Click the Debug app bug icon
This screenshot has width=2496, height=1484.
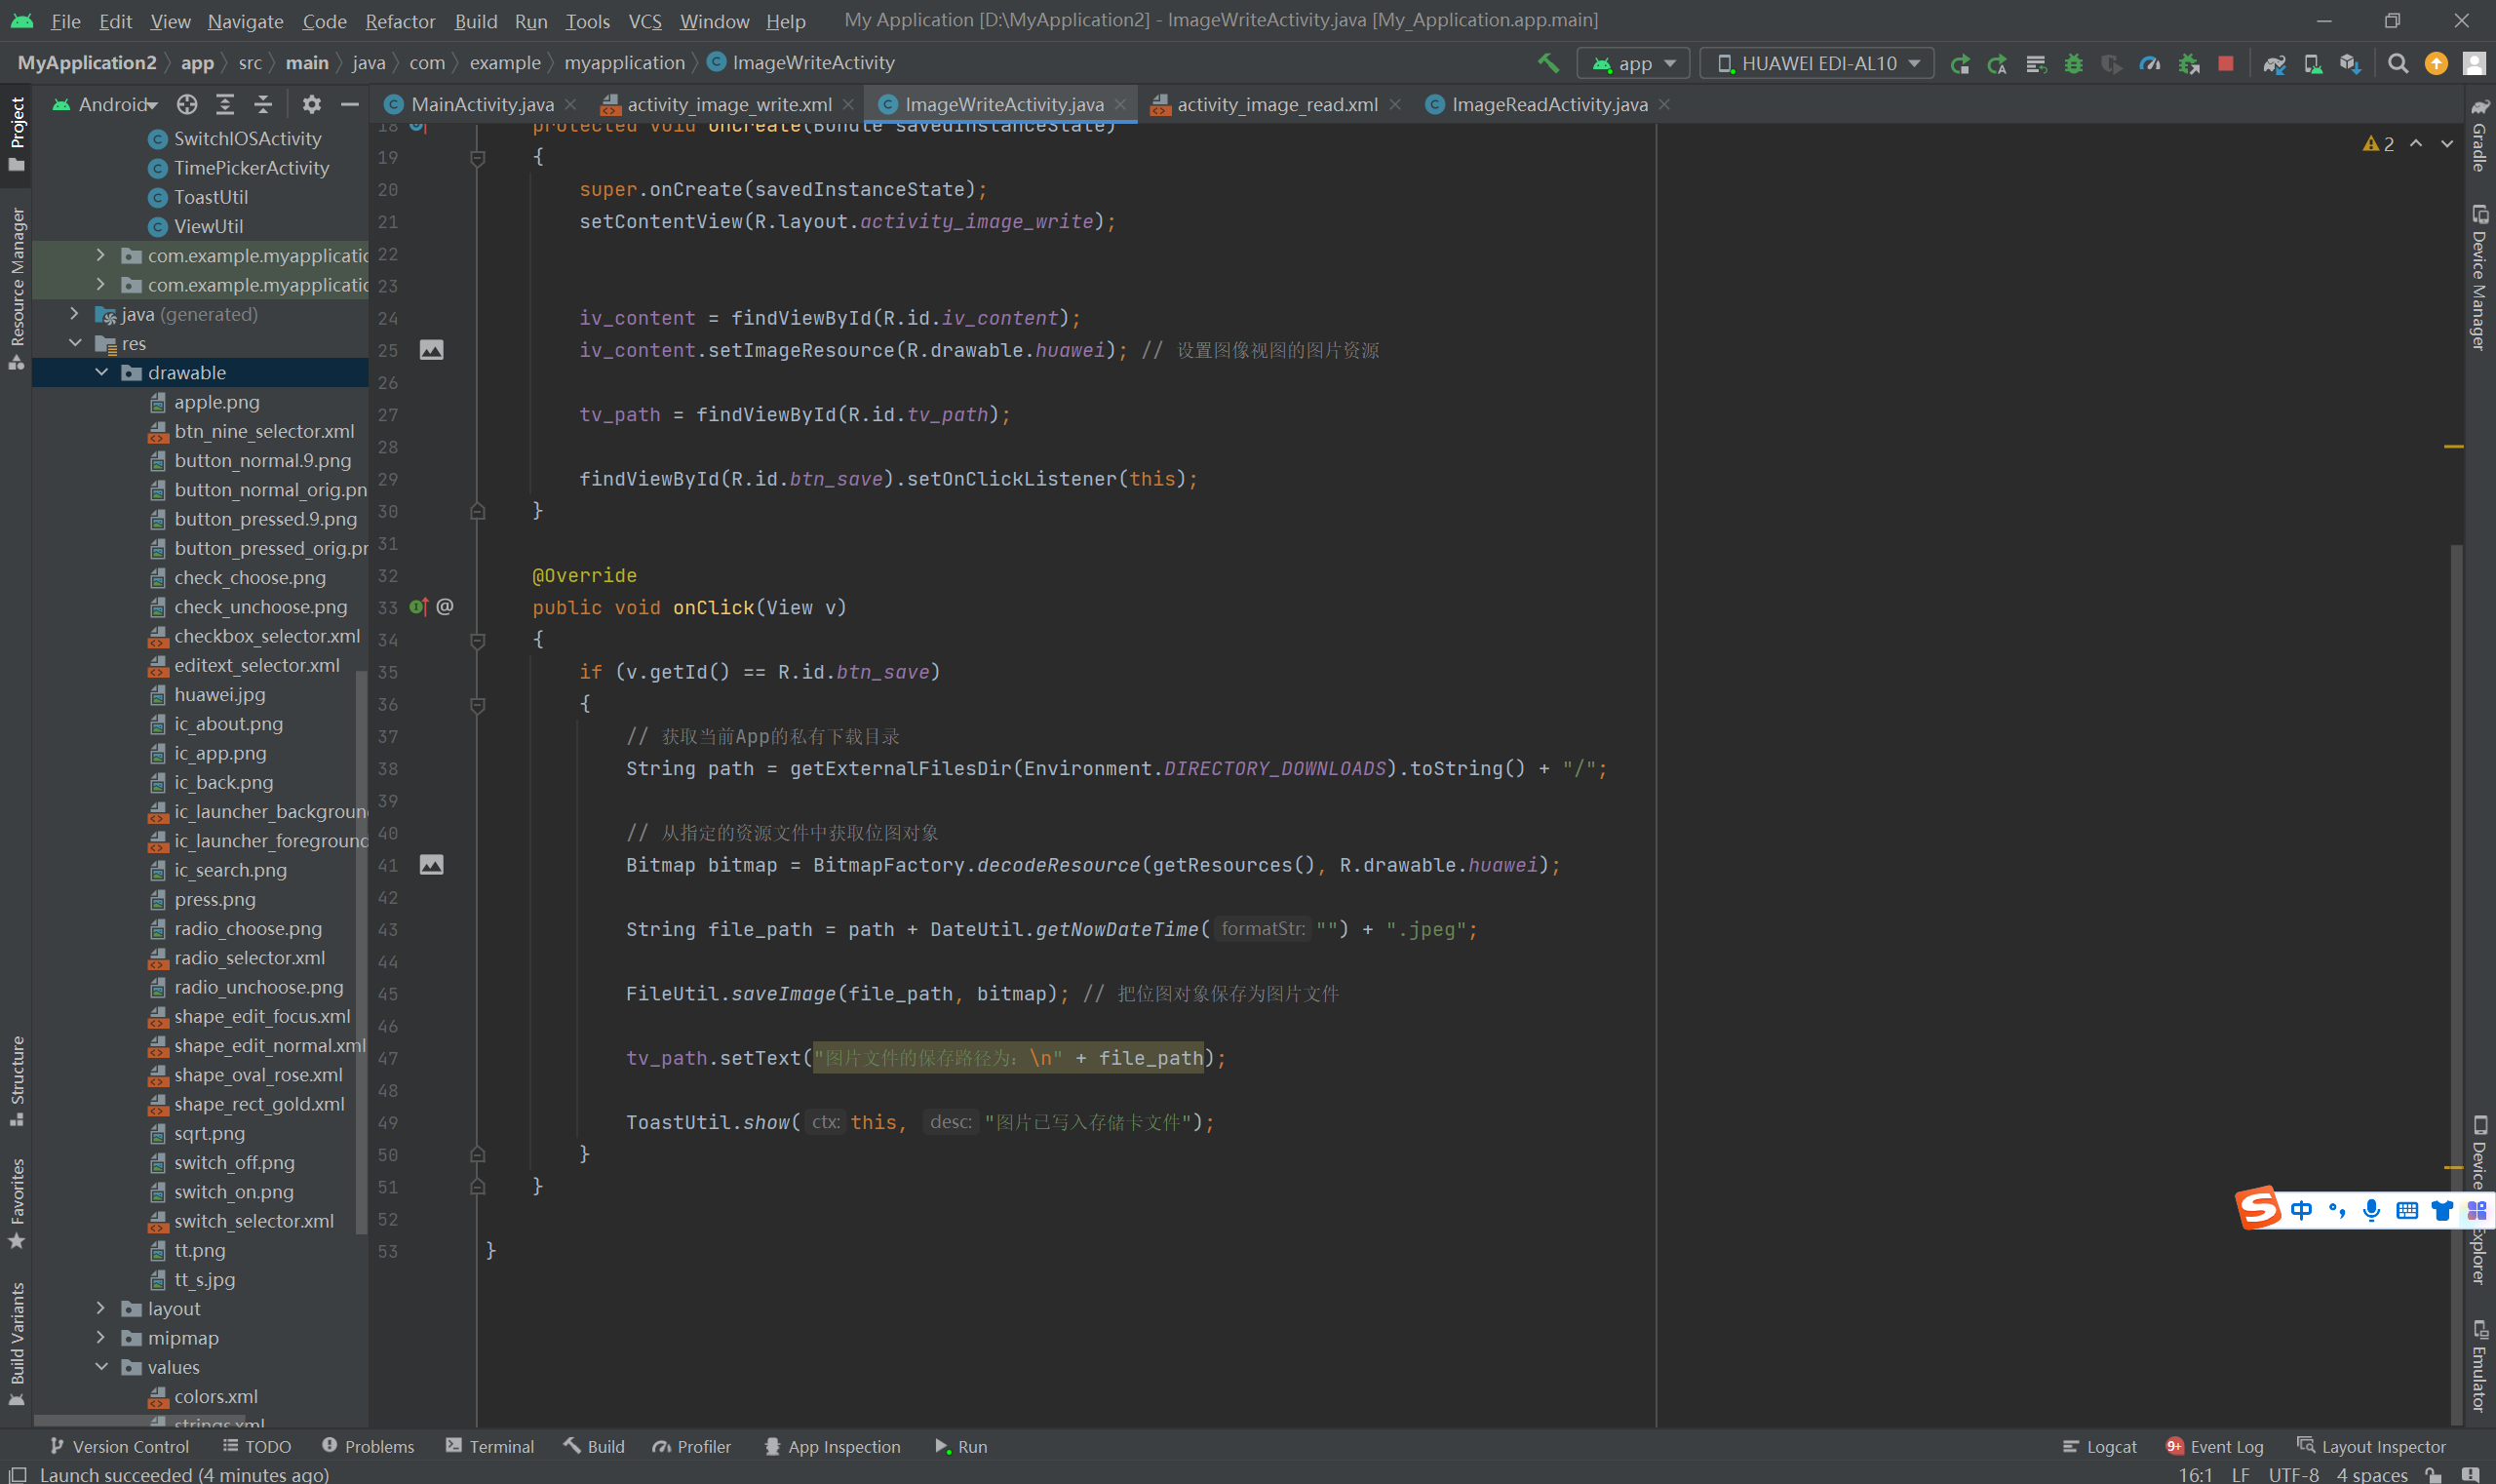pyautogui.click(x=2073, y=63)
